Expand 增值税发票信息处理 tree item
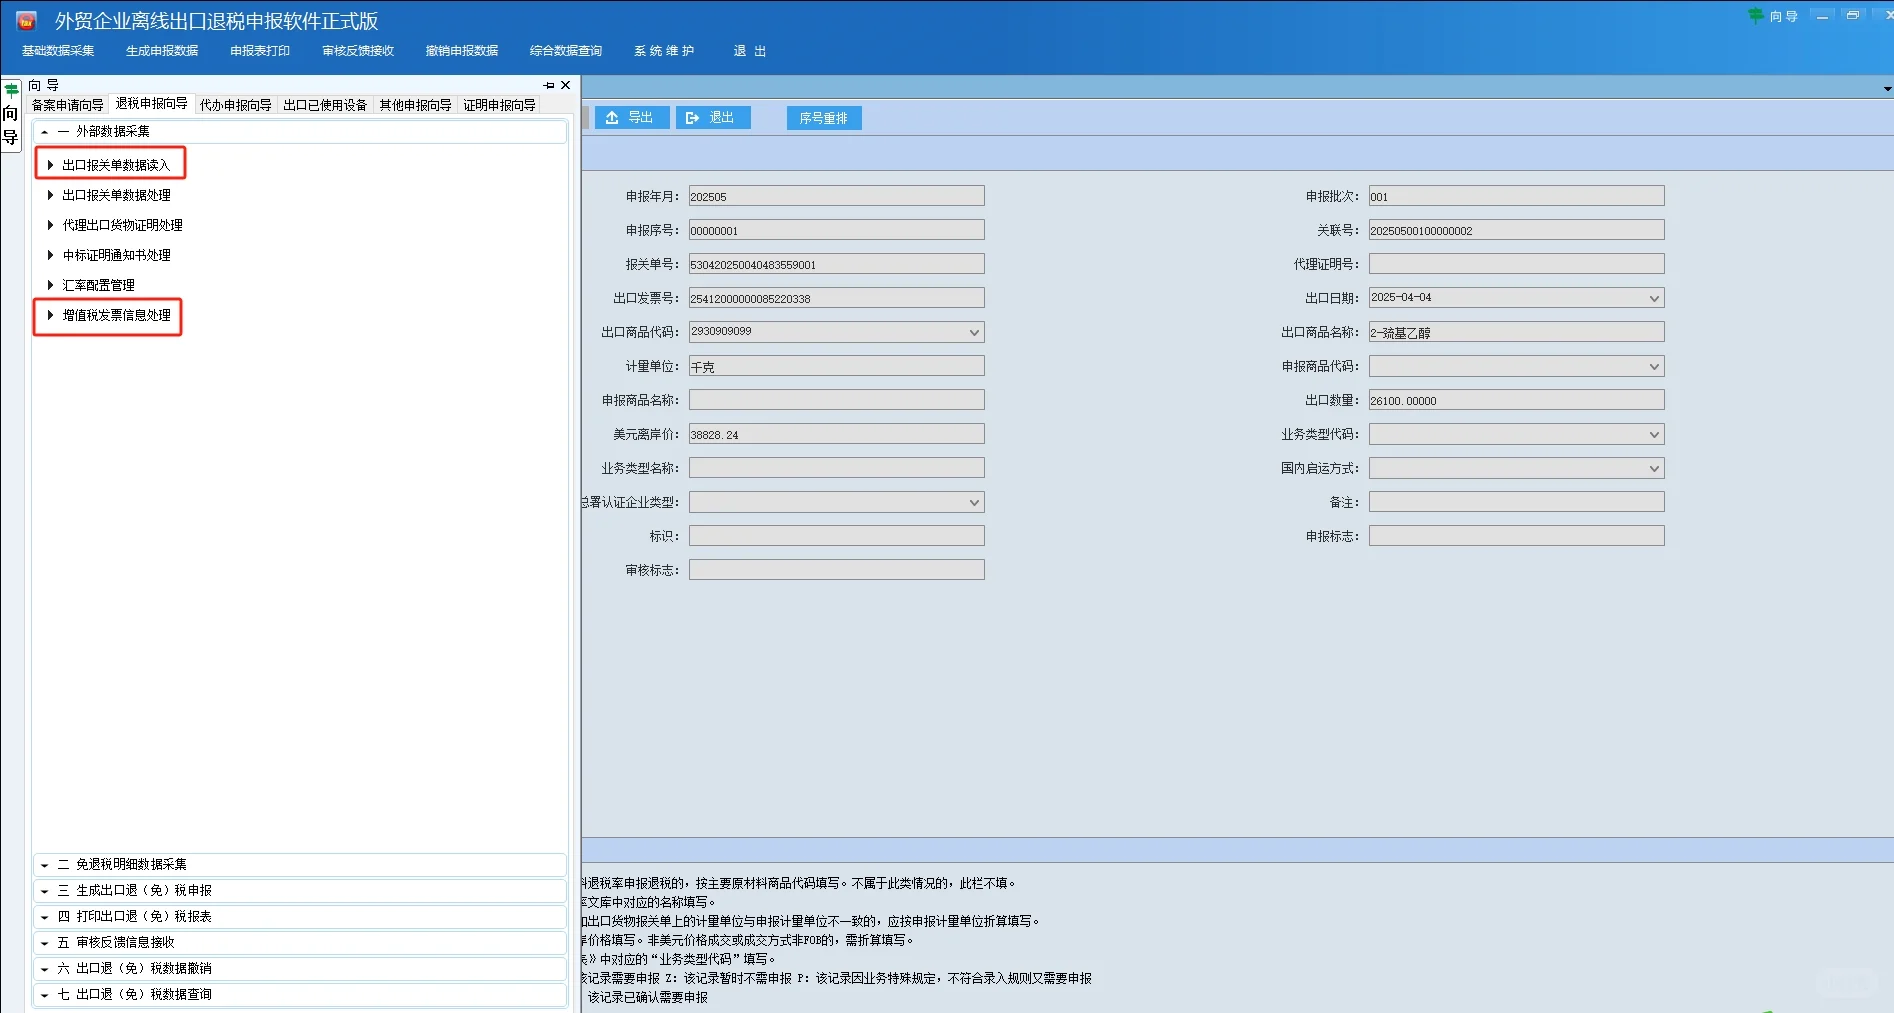Image resolution: width=1894 pixels, height=1013 pixels. tap(50, 315)
